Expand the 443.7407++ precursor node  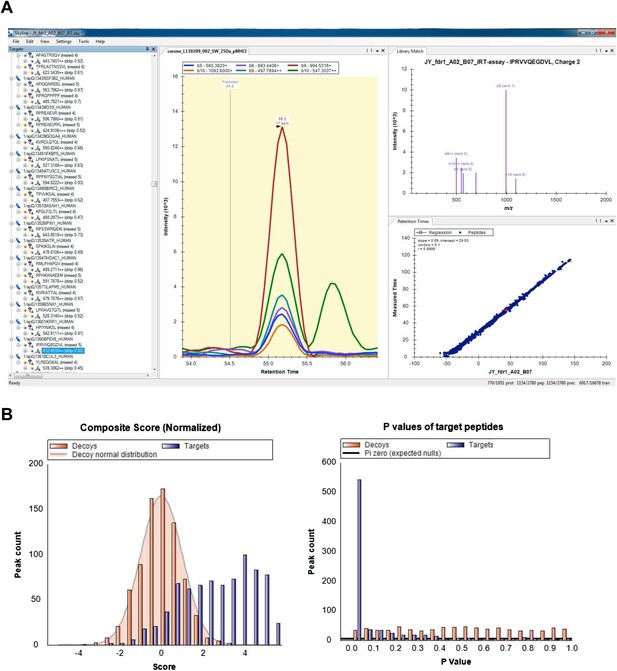pyautogui.click(x=25, y=61)
